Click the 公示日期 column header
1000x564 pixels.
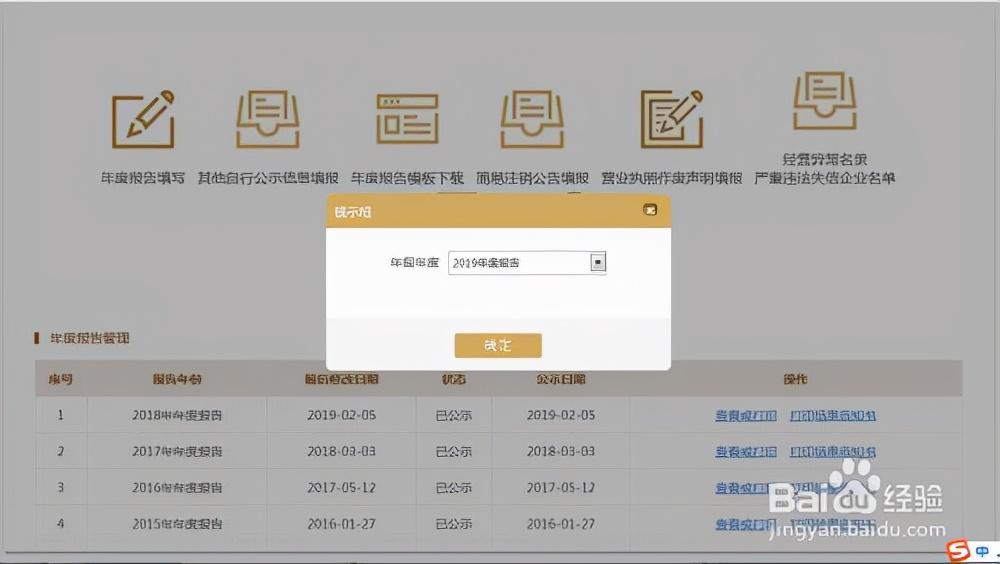point(561,379)
